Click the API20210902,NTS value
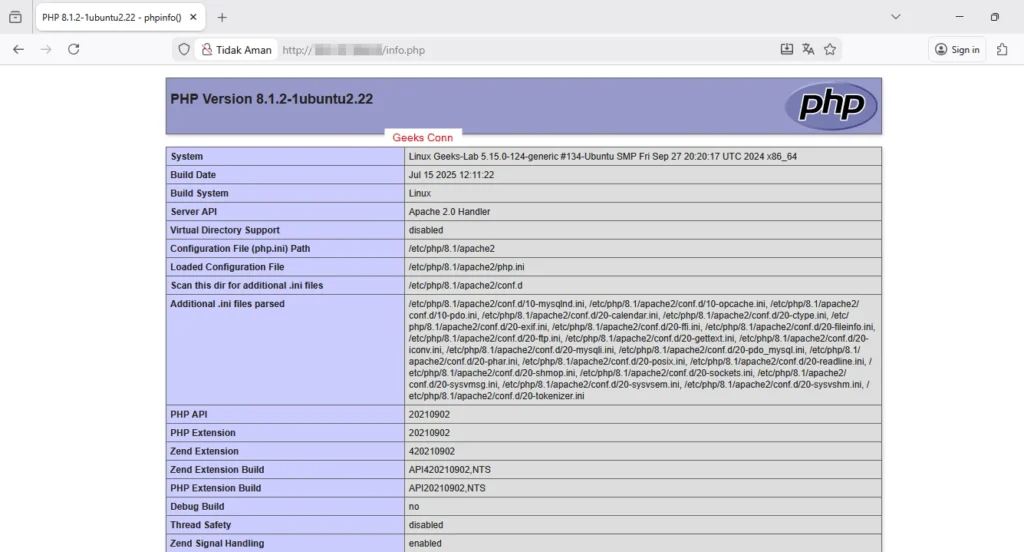1024x552 pixels. [x=447, y=488]
